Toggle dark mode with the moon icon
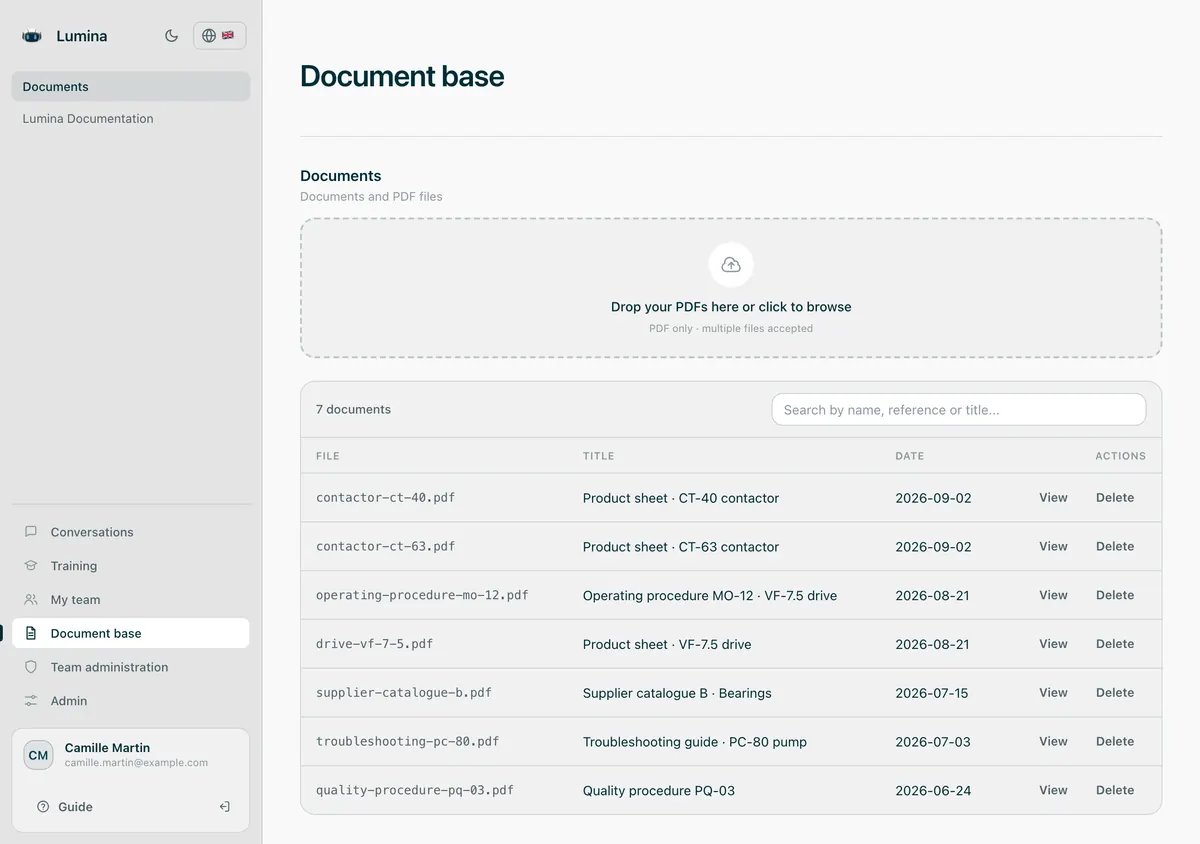Viewport: 1200px width, 844px height. click(171, 36)
